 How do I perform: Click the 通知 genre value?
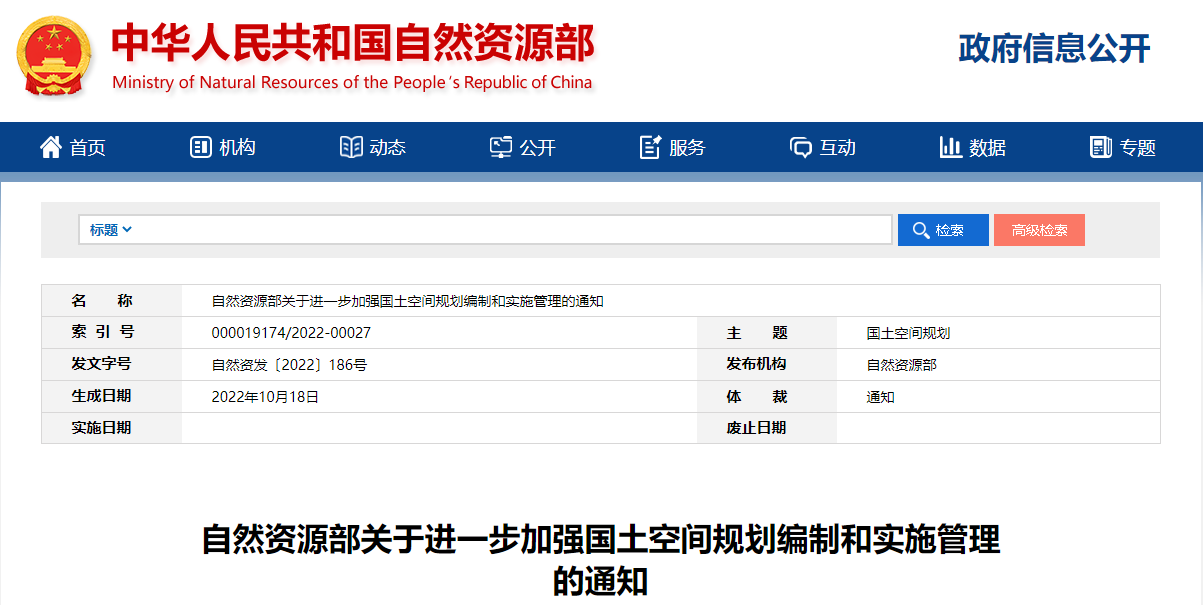(x=881, y=397)
